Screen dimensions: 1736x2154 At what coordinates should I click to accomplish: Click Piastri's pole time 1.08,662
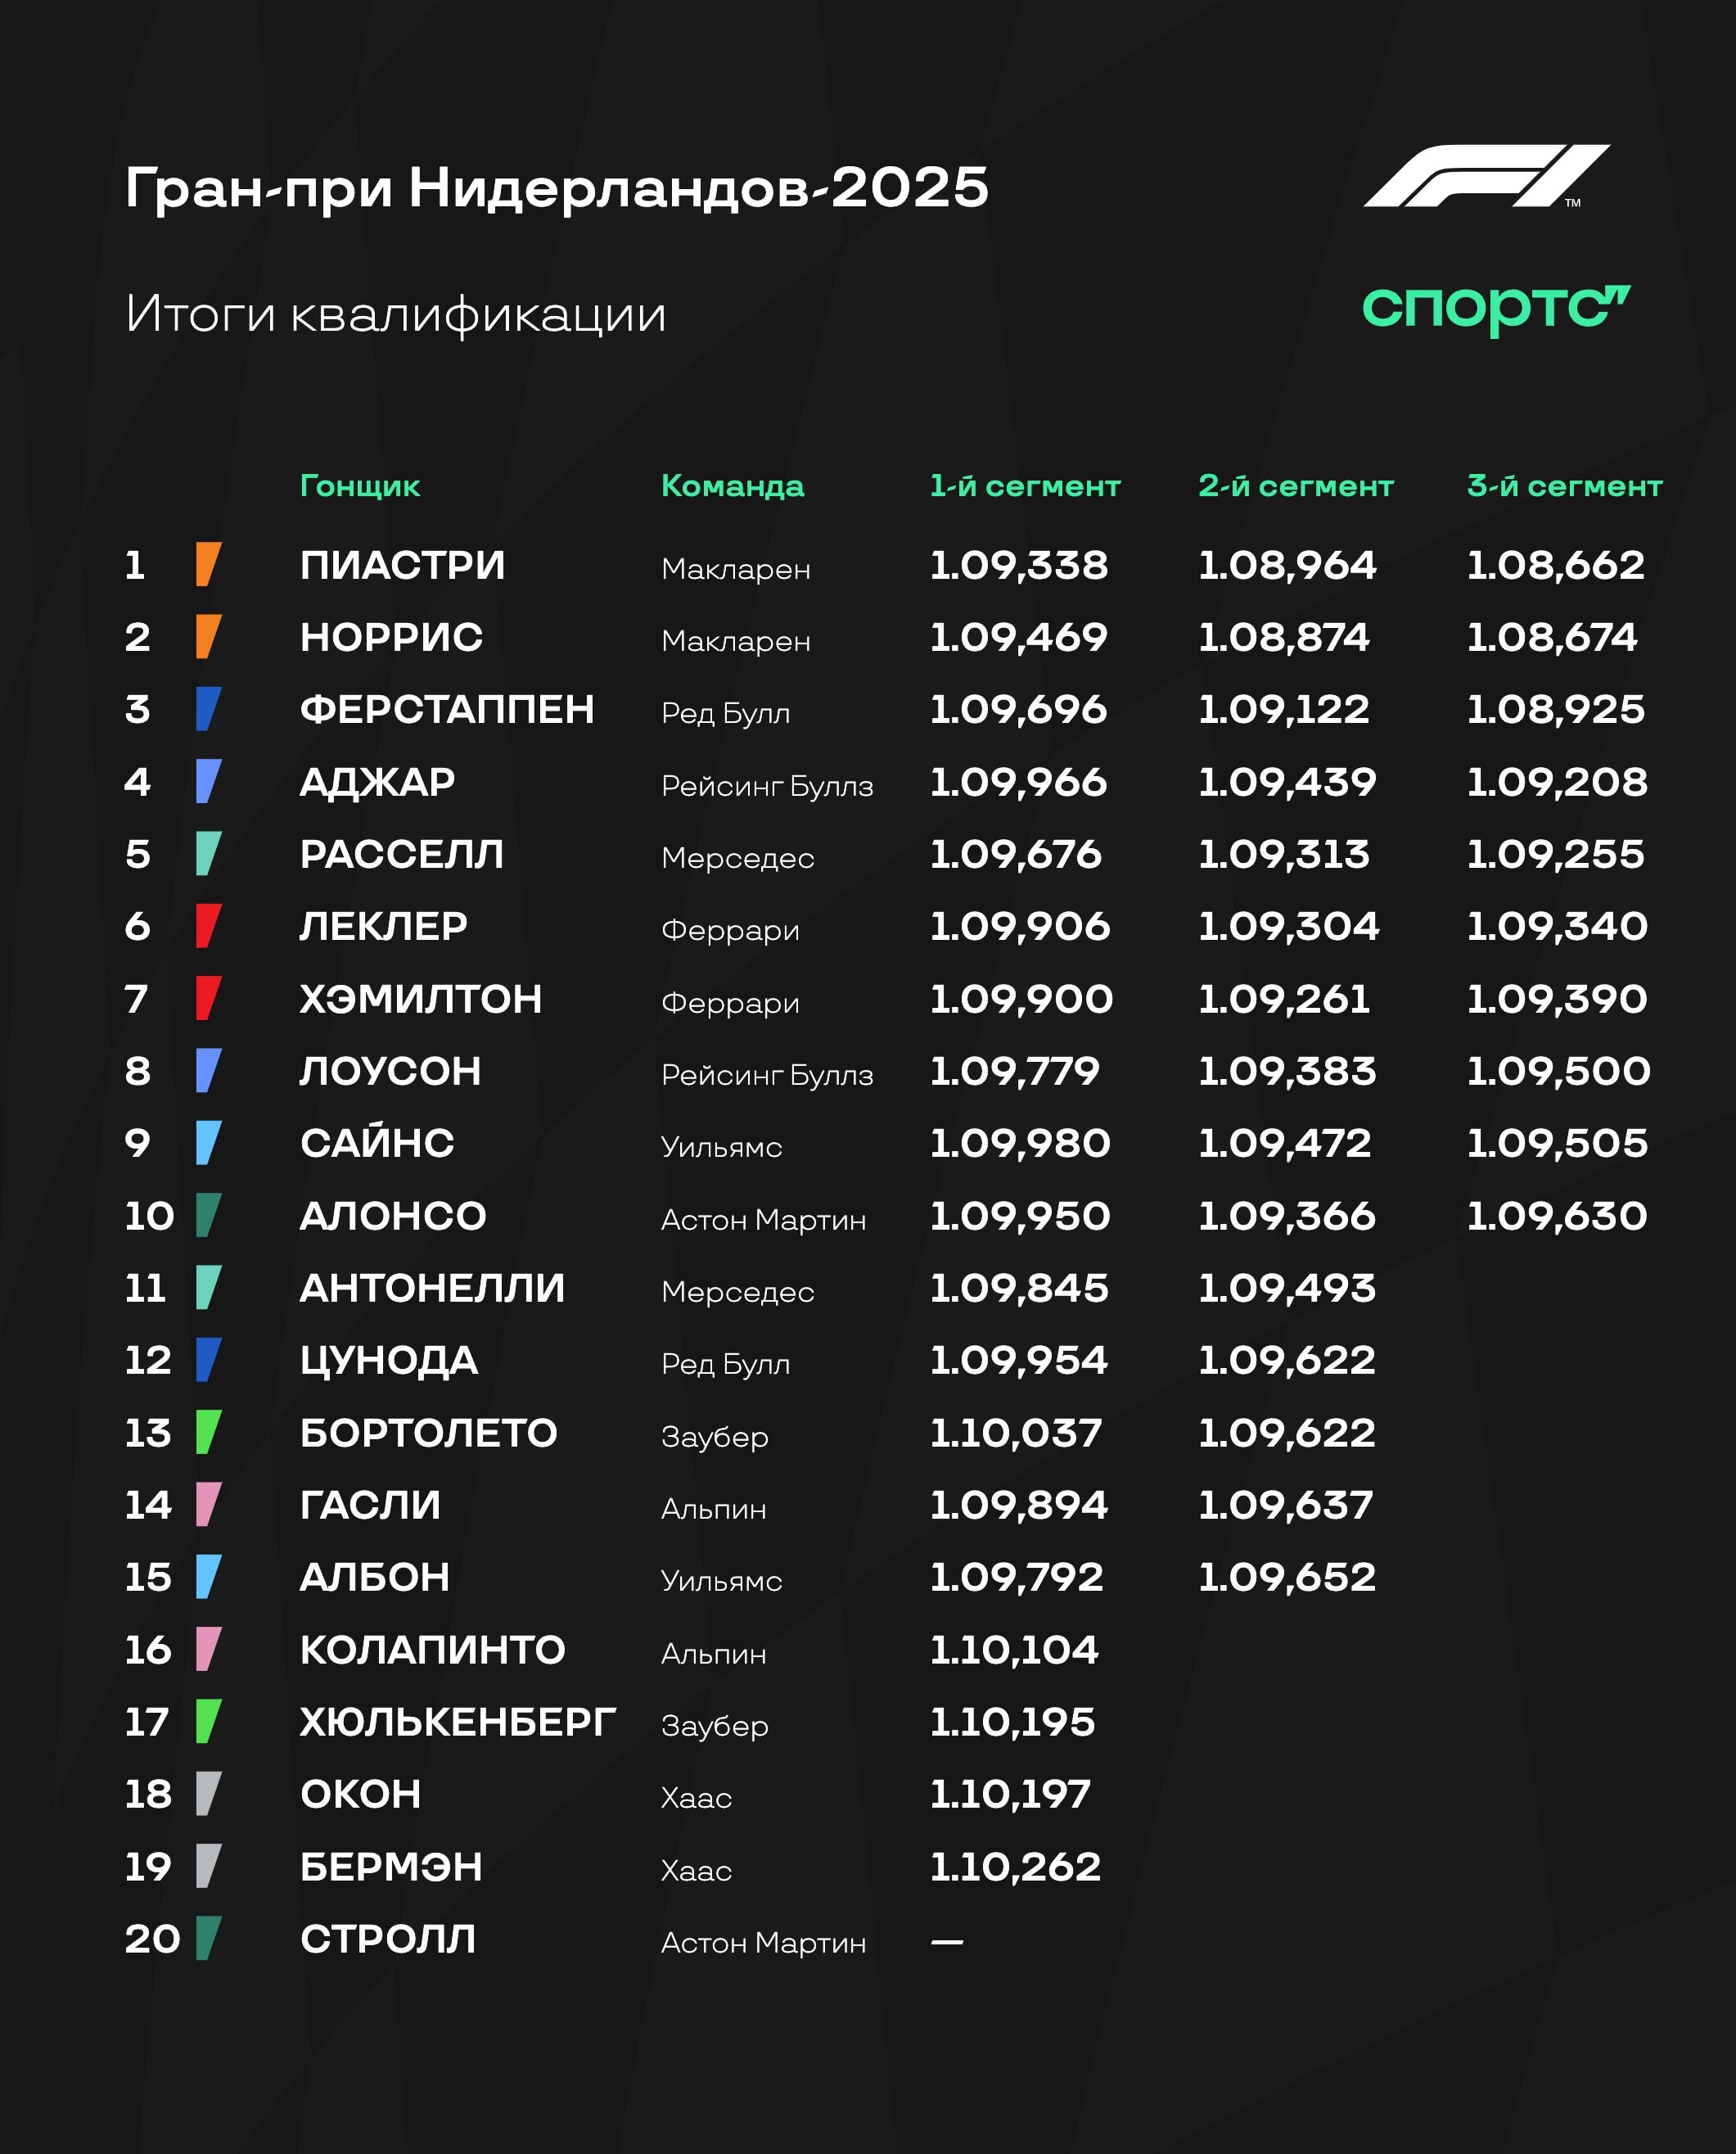coord(1555,565)
